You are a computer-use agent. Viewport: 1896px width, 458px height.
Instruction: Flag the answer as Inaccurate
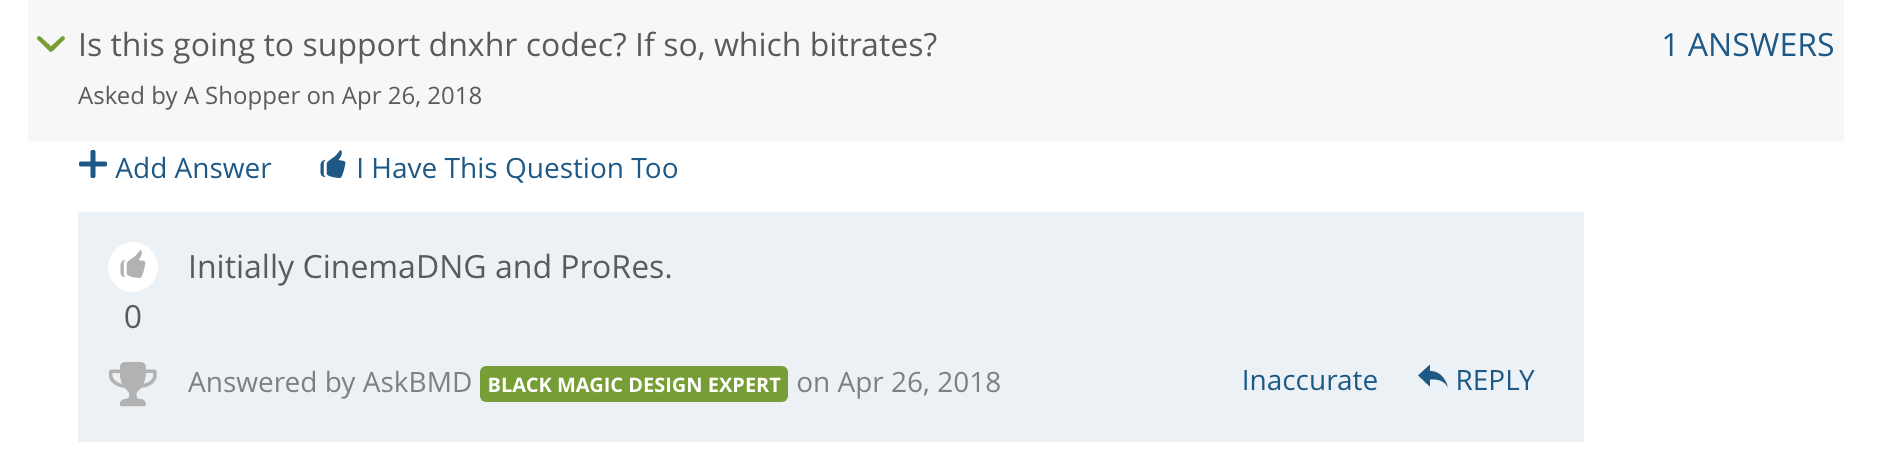pos(1309,380)
